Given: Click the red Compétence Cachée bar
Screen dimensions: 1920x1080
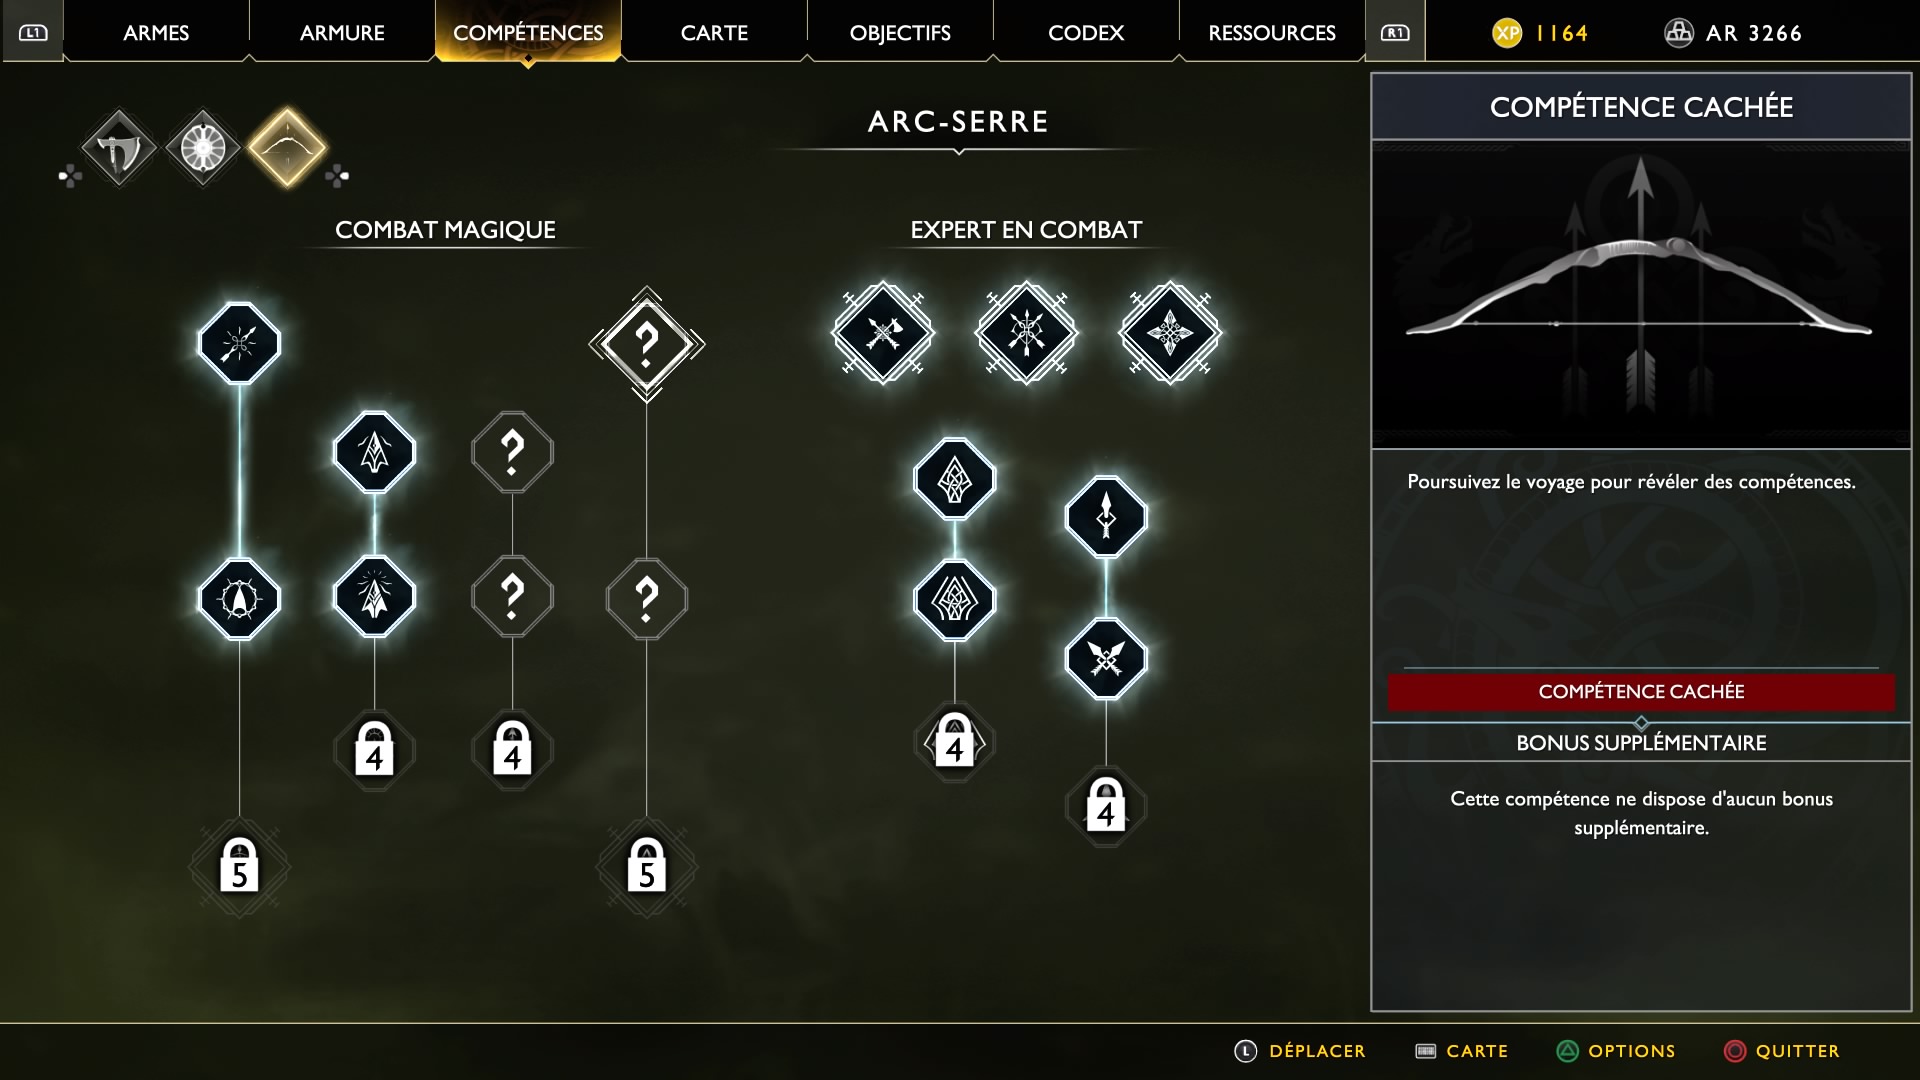Looking at the screenshot, I should click(x=1641, y=692).
